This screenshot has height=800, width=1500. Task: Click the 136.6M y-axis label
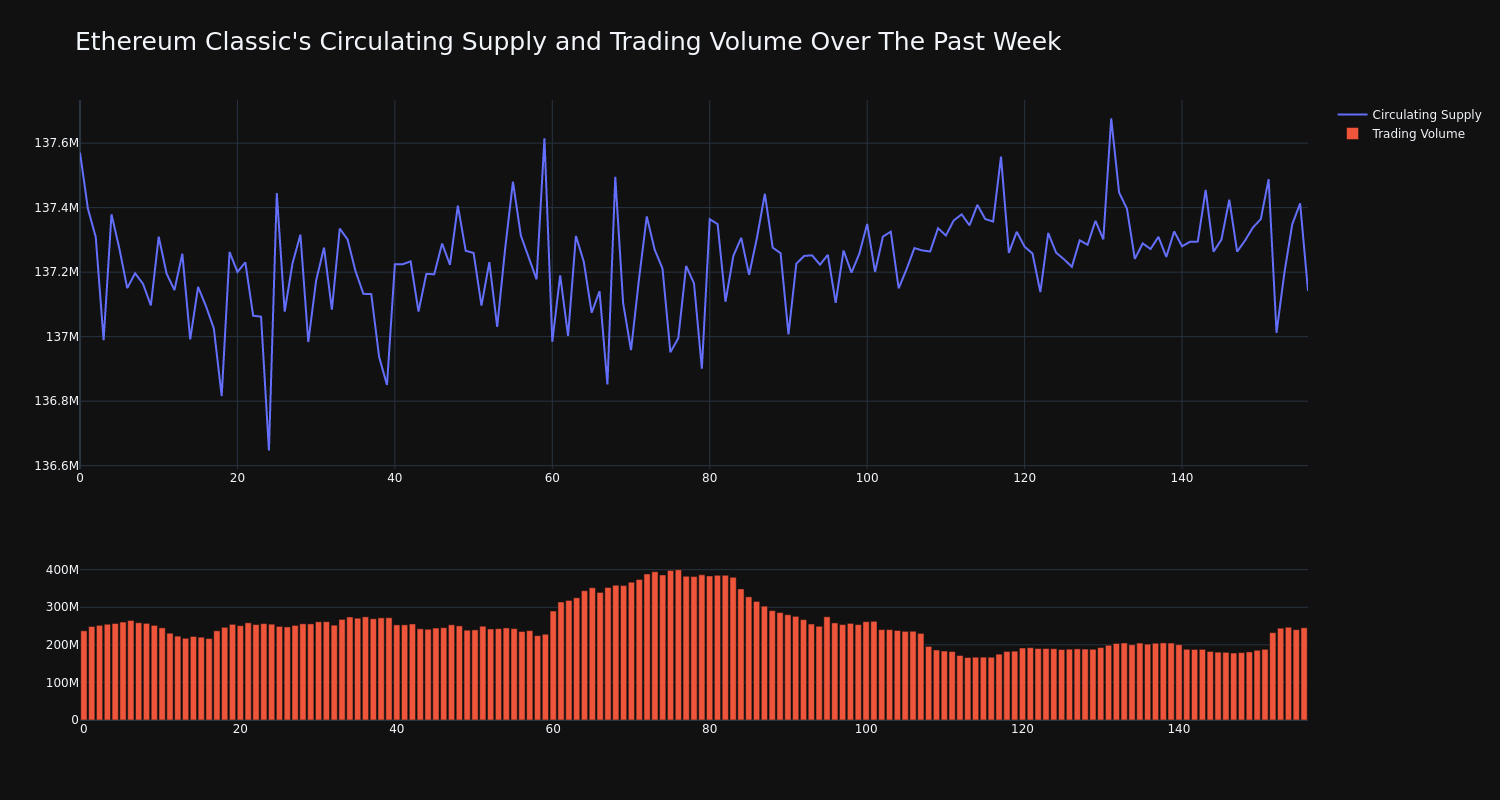tap(56, 466)
